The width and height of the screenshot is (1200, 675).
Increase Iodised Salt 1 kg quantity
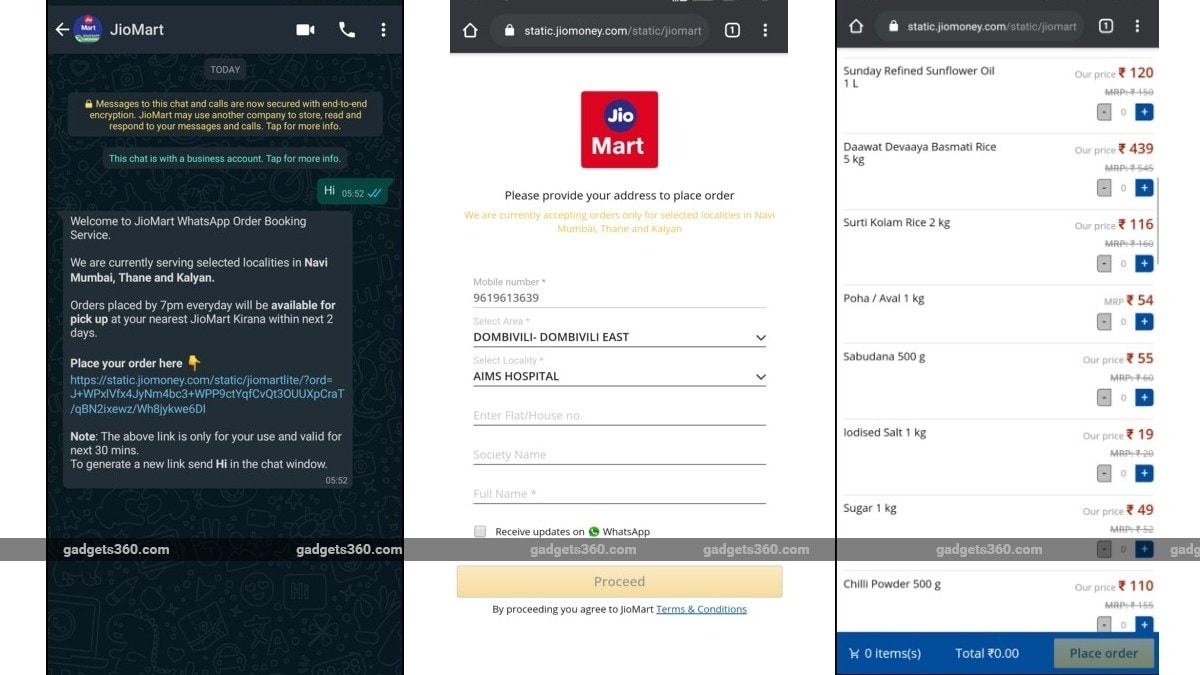click(x=1144, y=474)
